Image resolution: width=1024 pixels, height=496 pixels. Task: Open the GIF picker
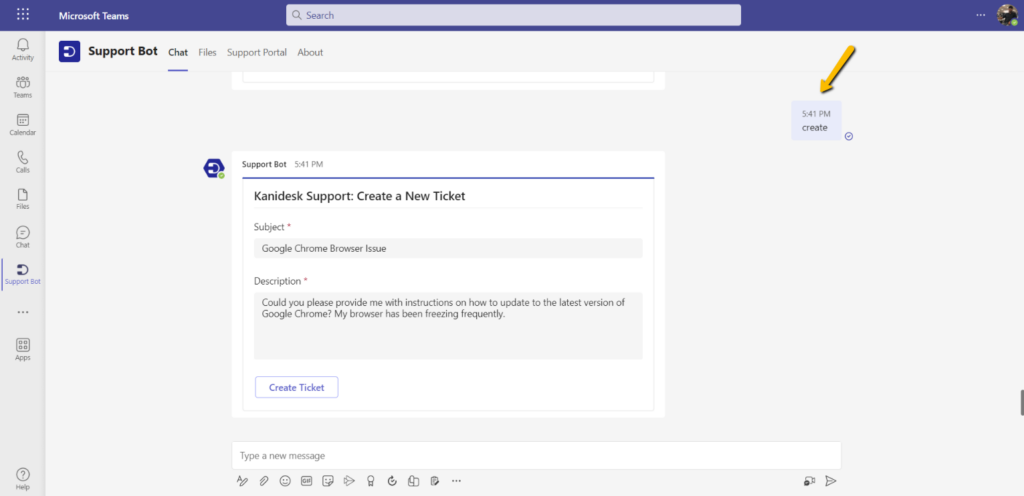pos(306,481)
